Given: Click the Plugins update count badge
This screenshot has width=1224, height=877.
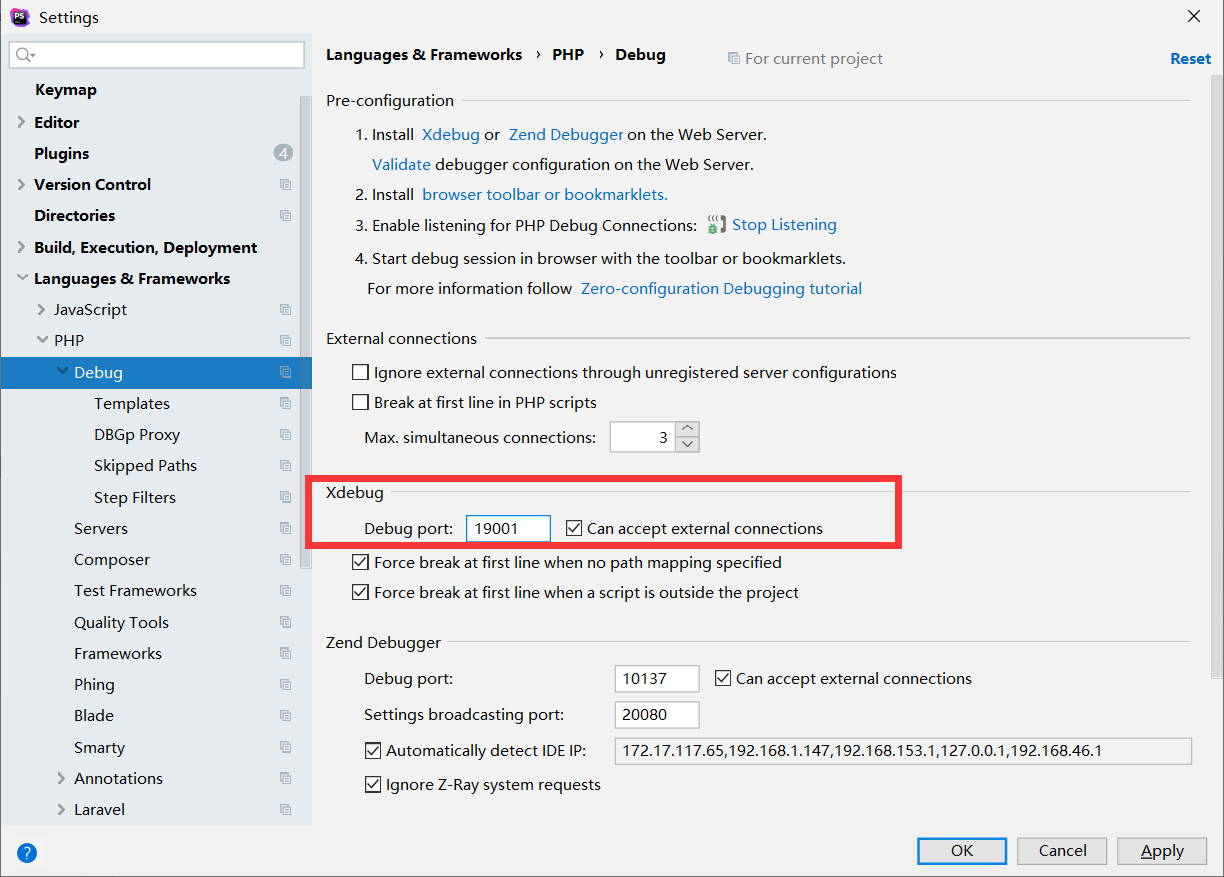Looking at the screenshot, I should point(283,153).
